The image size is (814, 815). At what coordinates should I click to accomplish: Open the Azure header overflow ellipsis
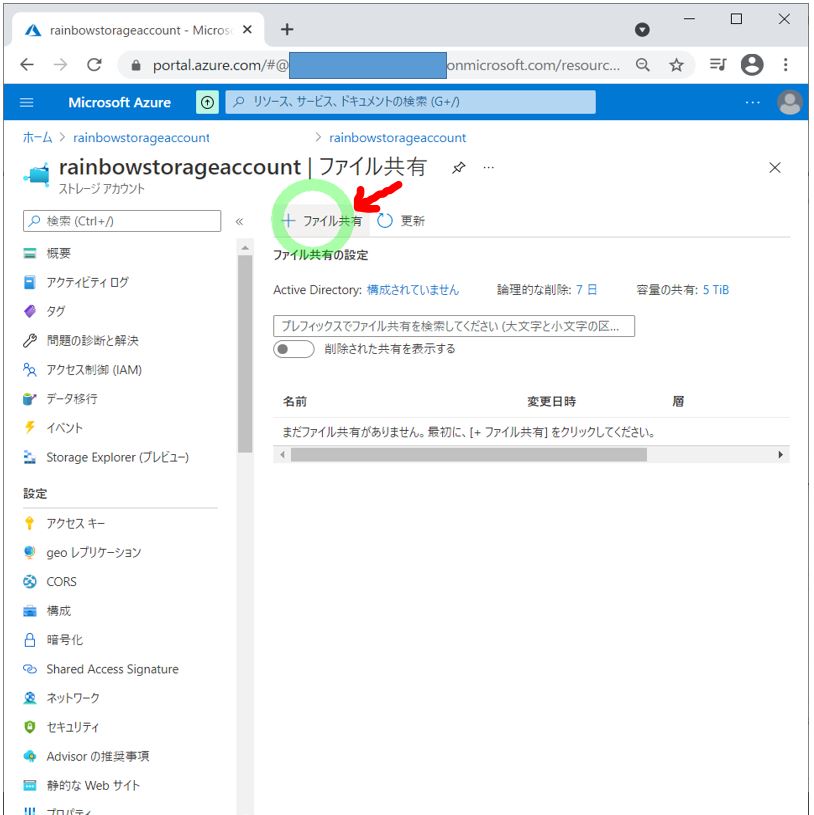752,102
